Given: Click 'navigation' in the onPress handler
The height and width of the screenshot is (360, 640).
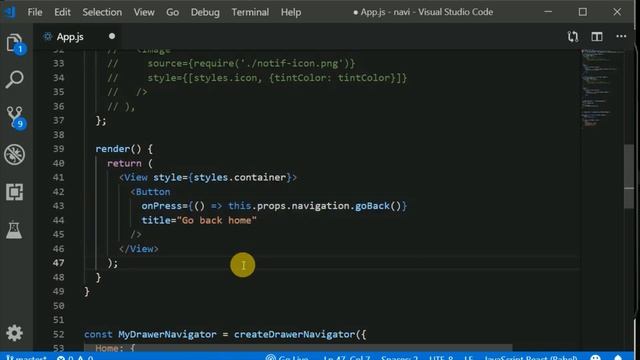Looking at the screenshot, I should [320, 206].
